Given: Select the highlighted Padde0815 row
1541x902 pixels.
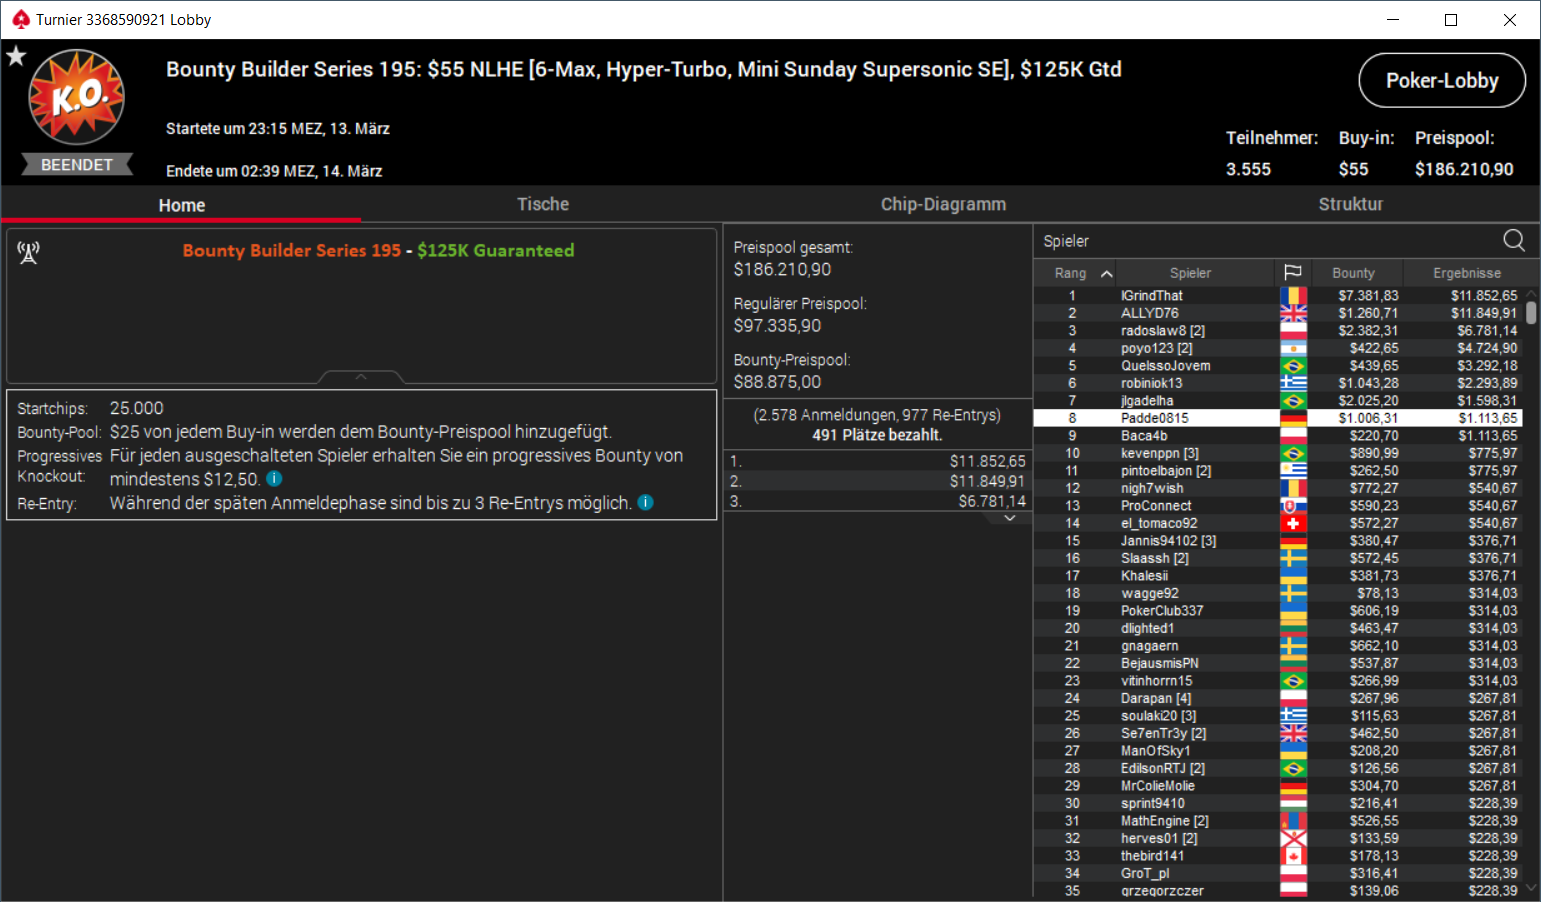Looking at the screenshot, I should [1279, 418].
